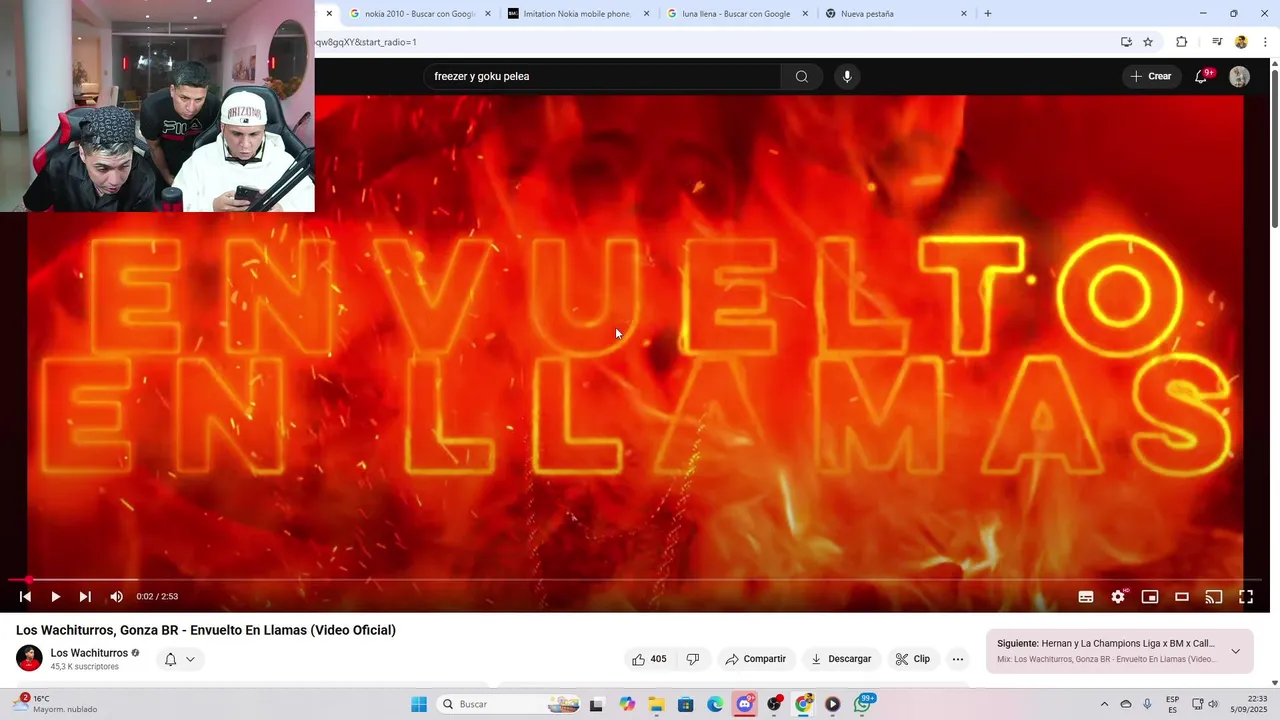The height and width of the screenshot is (720, 1280).
Task: Open more actions three-dot menu
Action: [x=958, y=659]
